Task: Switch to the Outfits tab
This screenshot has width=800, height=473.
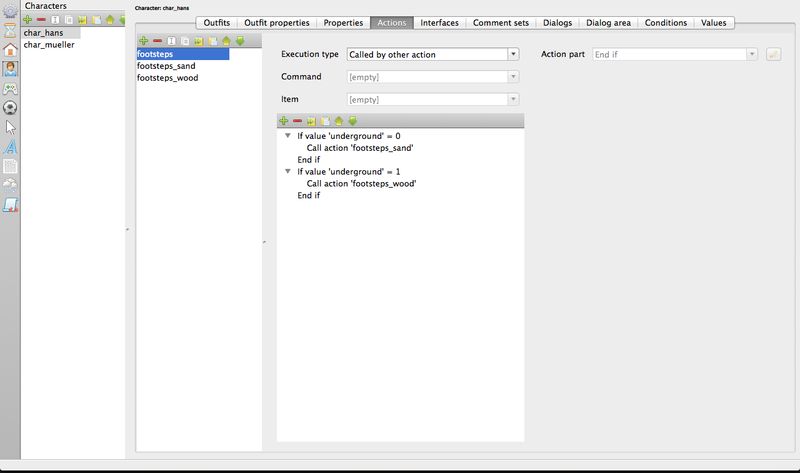Action: click(217, 22)
